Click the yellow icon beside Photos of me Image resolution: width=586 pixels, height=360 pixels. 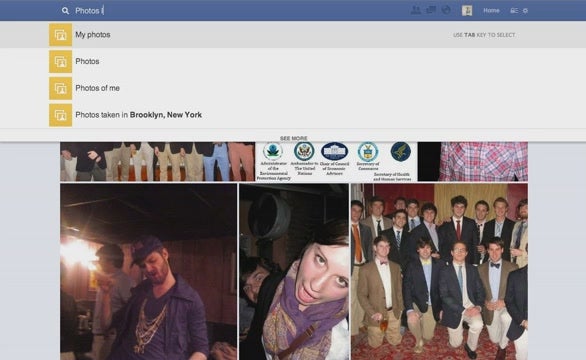click(x=61, y=88)
